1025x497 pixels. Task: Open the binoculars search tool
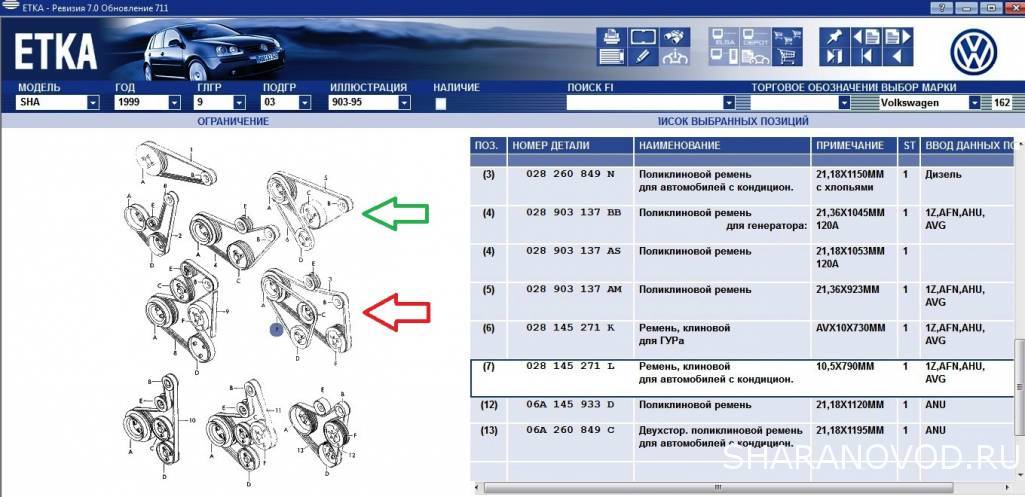[x=675, y=37]
